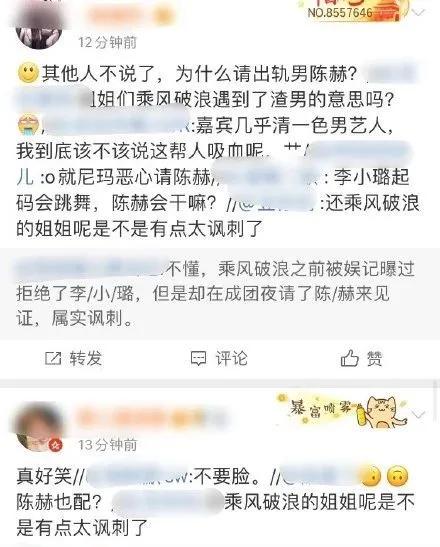Viewport: 440px width, 547px height.
Task: Click the smiley emoji in first post
Action: pos(28,73)
